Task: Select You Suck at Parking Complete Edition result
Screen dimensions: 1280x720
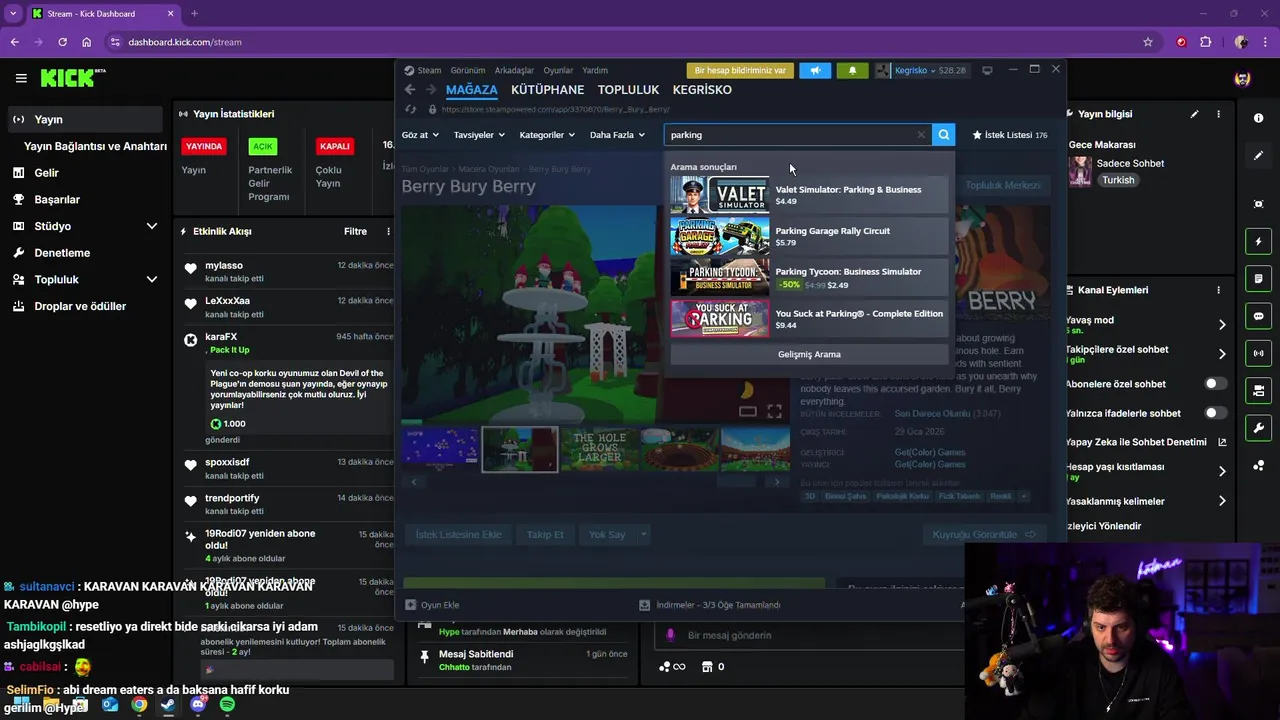Action: [809, 318]
